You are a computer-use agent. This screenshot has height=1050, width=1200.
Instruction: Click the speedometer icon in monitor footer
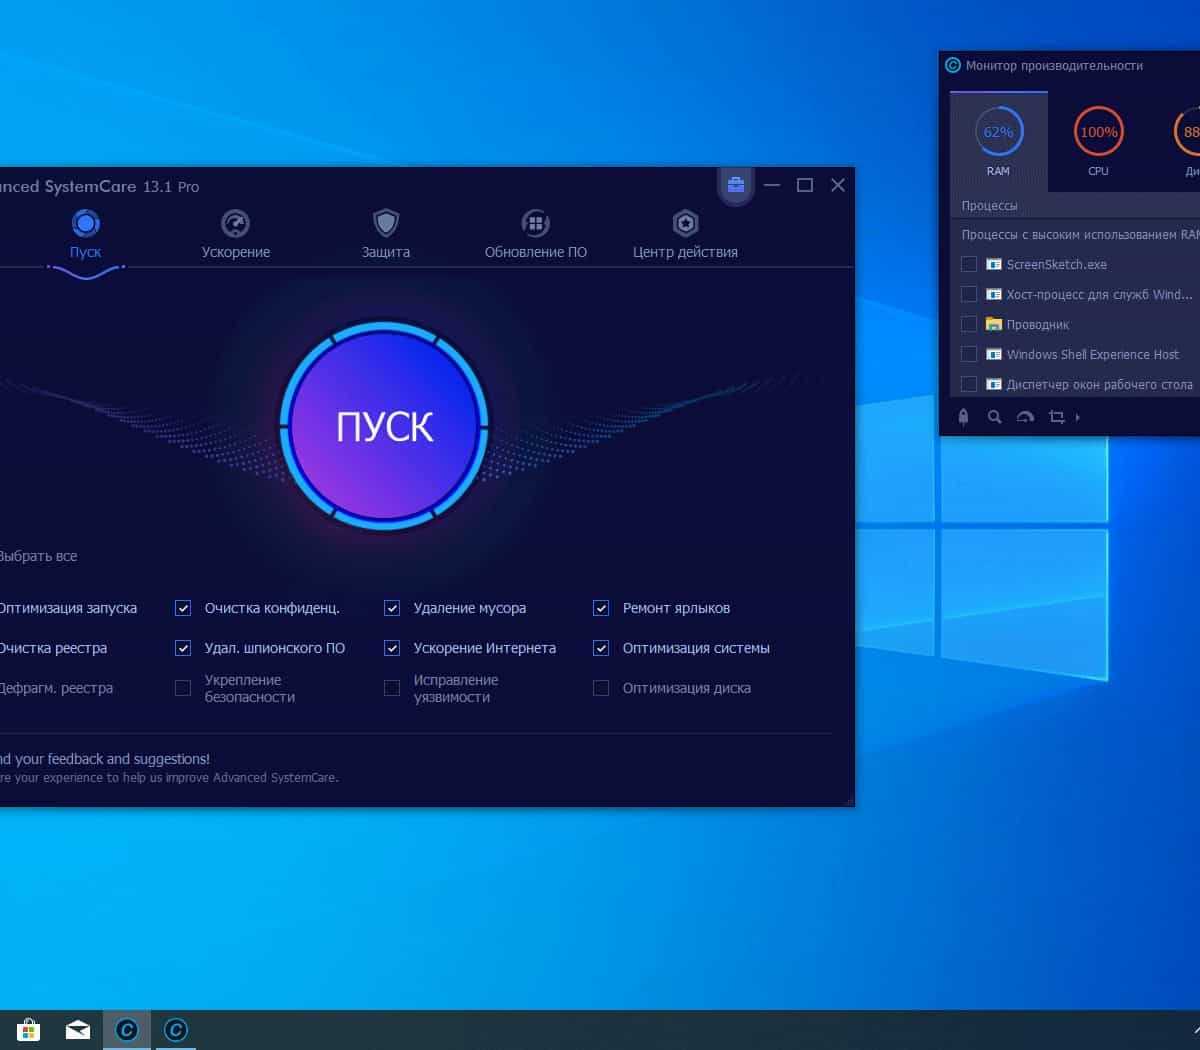pos(1025,417)
